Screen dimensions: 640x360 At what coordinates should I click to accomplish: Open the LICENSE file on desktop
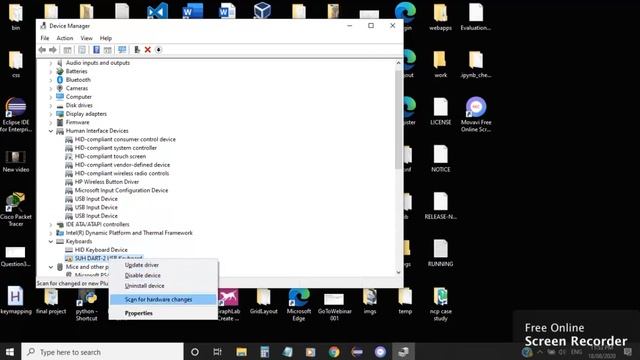[440, 111]
